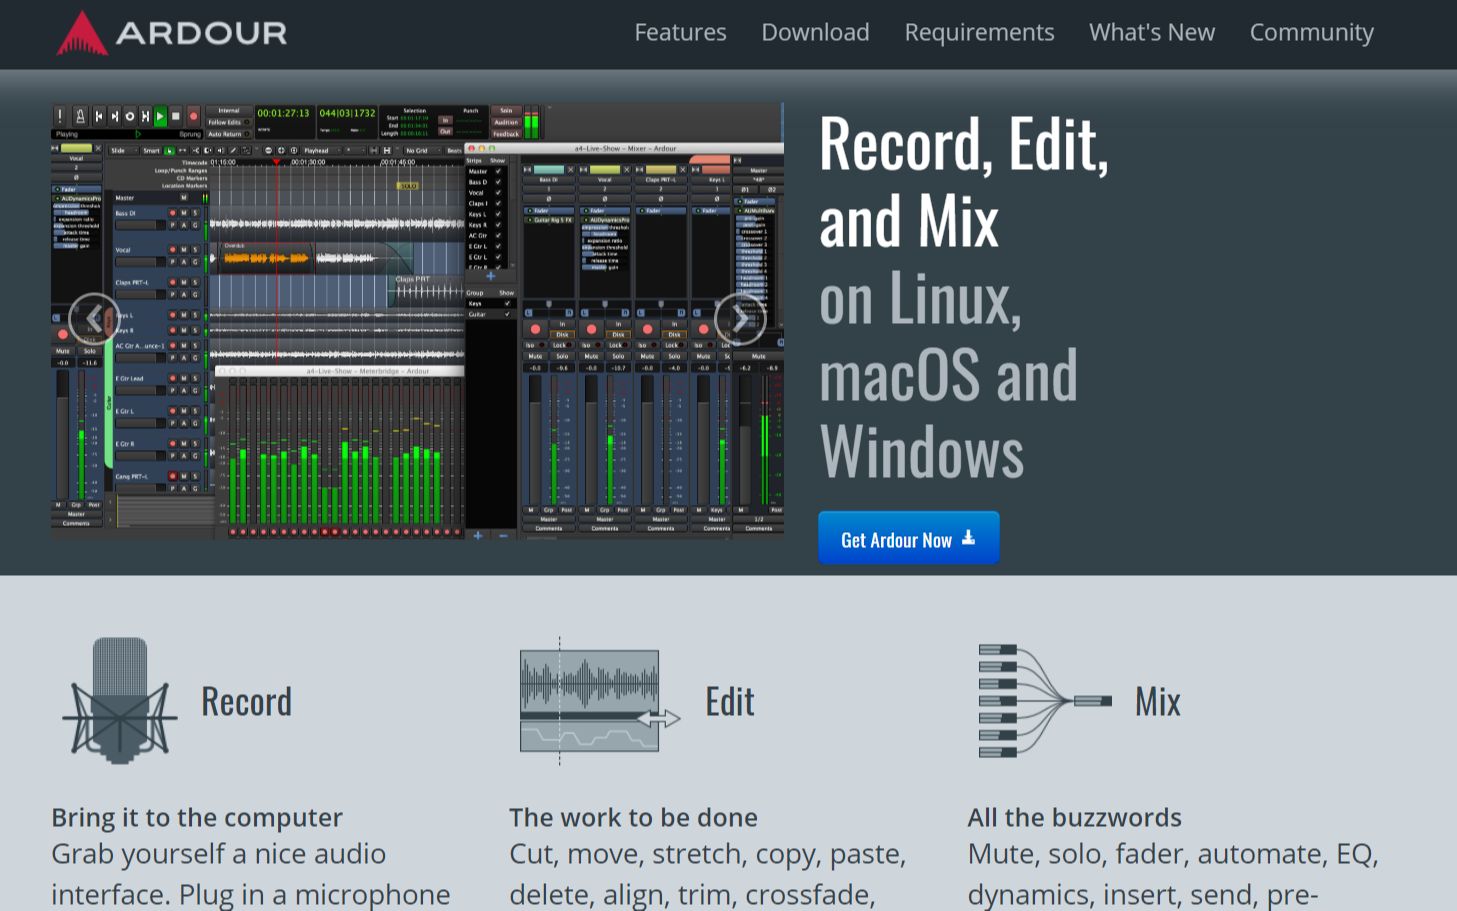Viewport: 1457px width, 911px height.
Task: Advance to the next carousel slide
Action: [740, 319]
